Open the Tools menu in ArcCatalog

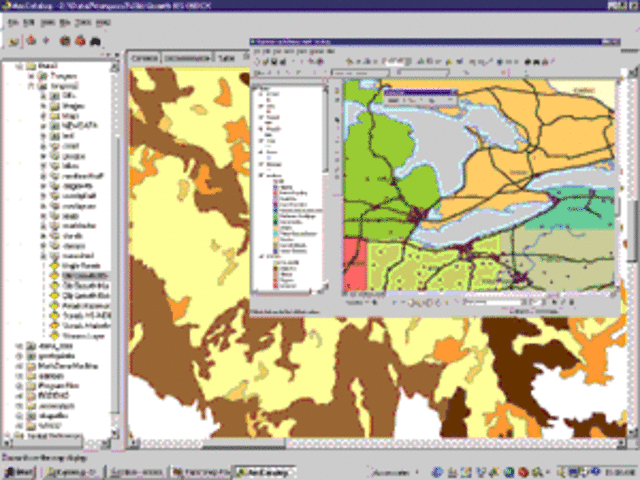83,22
